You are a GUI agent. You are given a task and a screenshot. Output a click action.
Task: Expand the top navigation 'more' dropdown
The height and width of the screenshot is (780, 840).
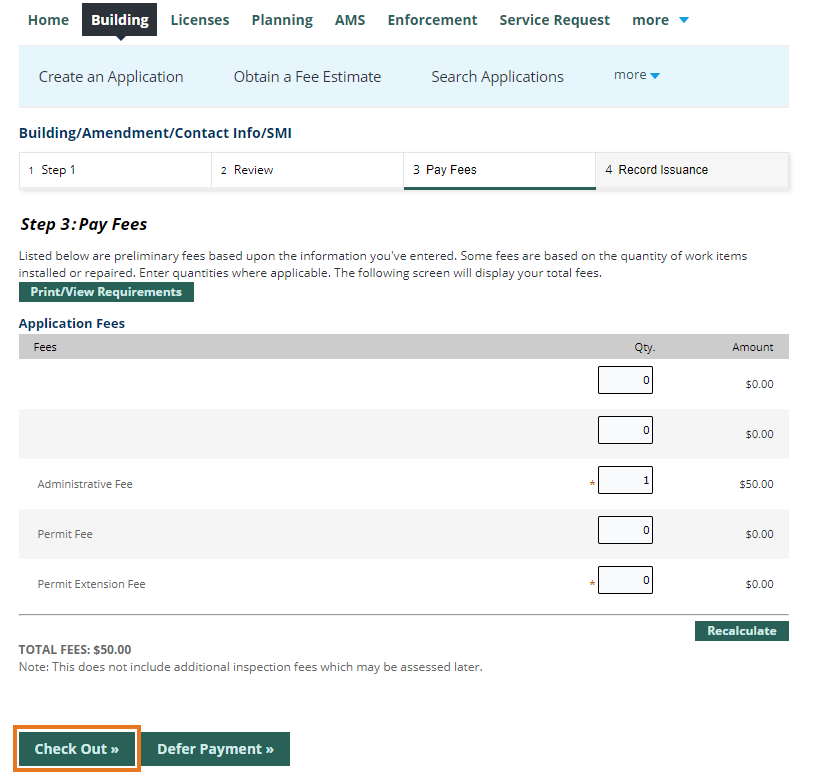tap(660, 20)
